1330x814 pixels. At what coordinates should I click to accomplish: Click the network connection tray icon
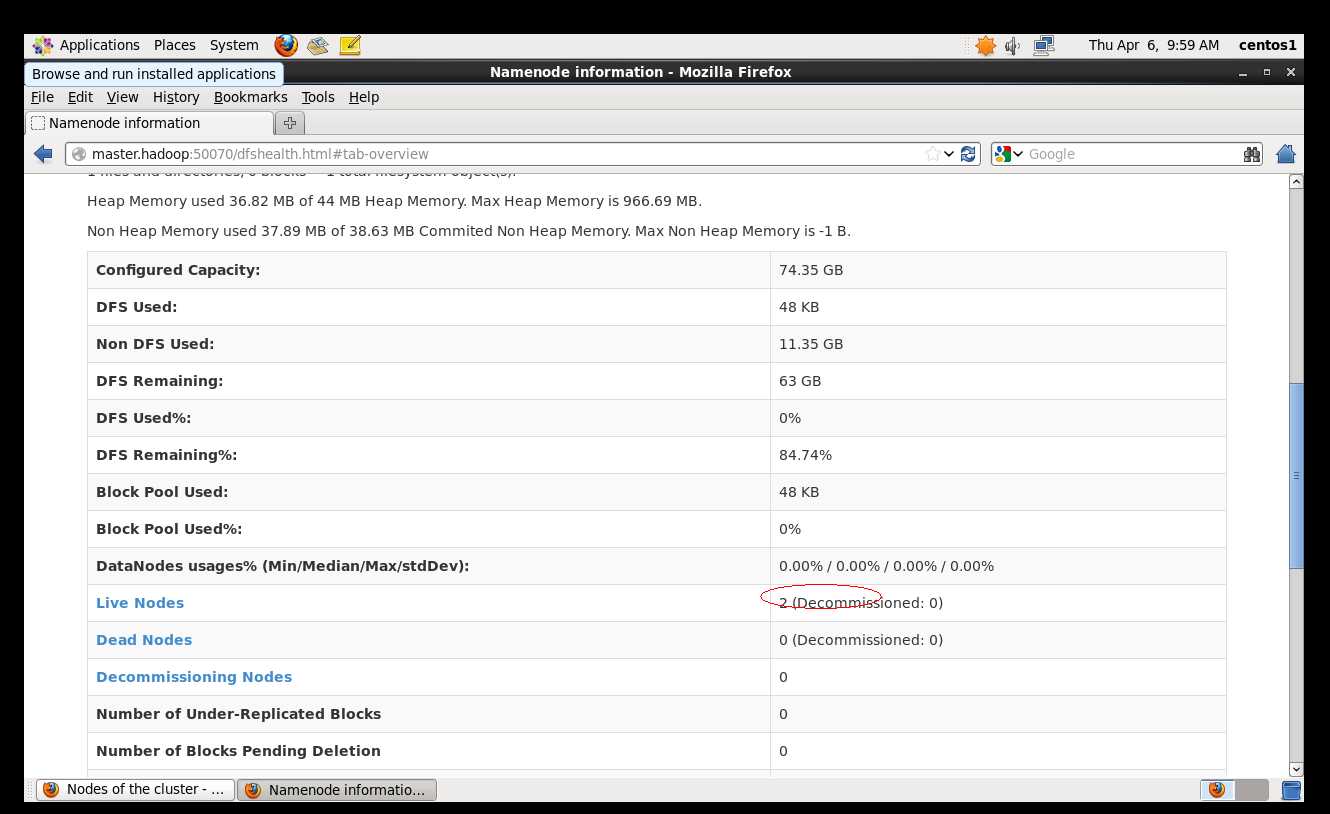(1044, 45)
